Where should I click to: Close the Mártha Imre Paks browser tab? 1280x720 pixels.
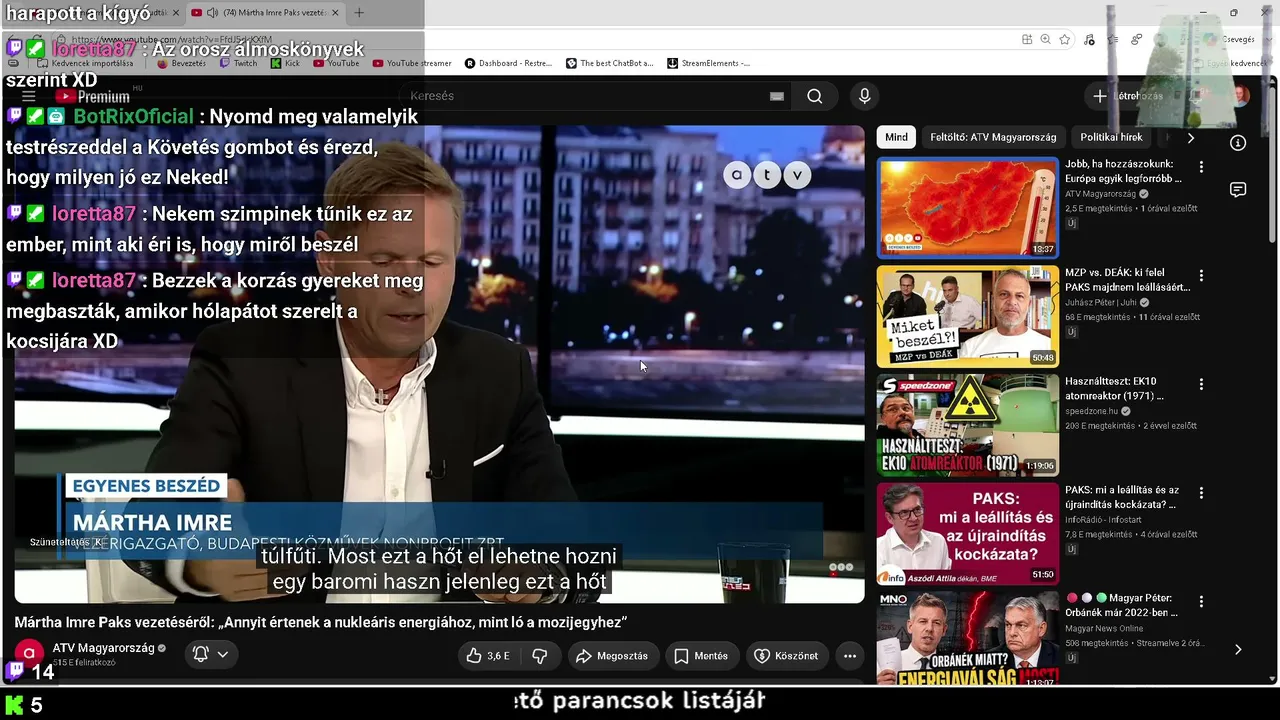click(335, 13)
